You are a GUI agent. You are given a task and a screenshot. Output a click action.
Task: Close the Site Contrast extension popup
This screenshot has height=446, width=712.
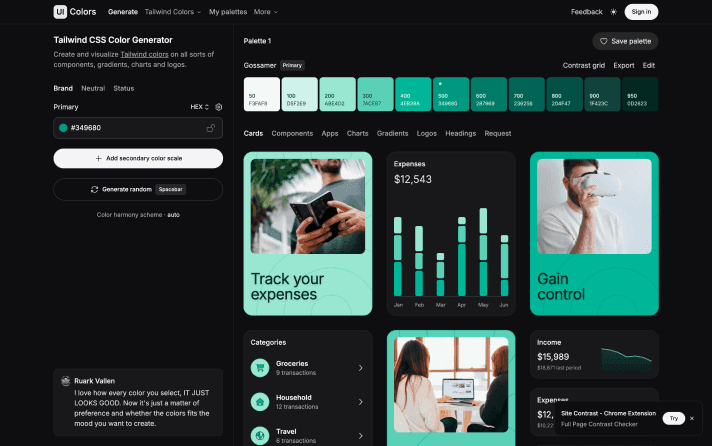(692, 418)
